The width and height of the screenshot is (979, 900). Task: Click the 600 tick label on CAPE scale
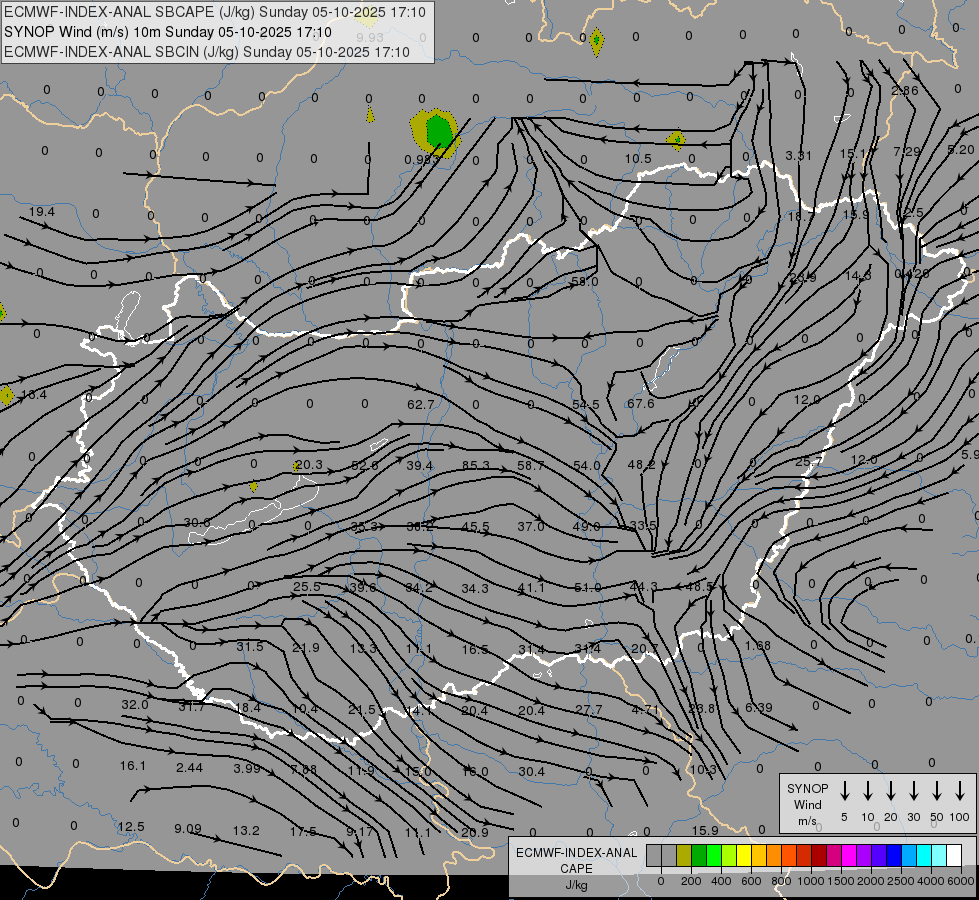tap(751, 881)
